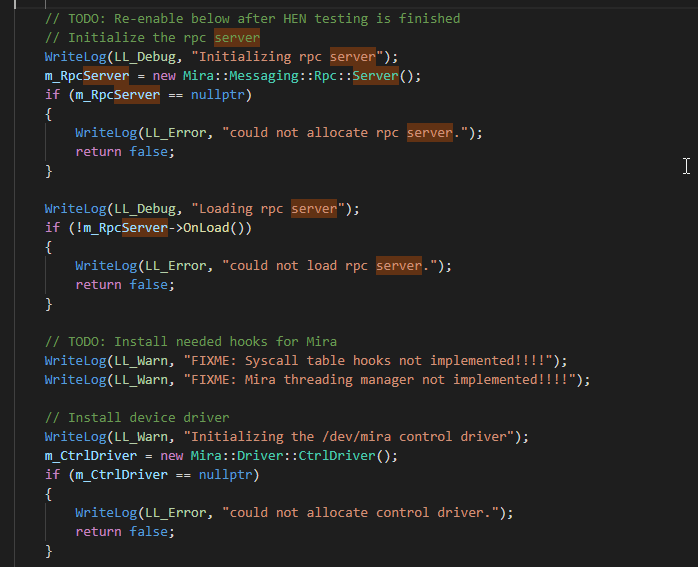
Task: Click 'return false;' below allocate rpc server error
Action: (125, 152)
